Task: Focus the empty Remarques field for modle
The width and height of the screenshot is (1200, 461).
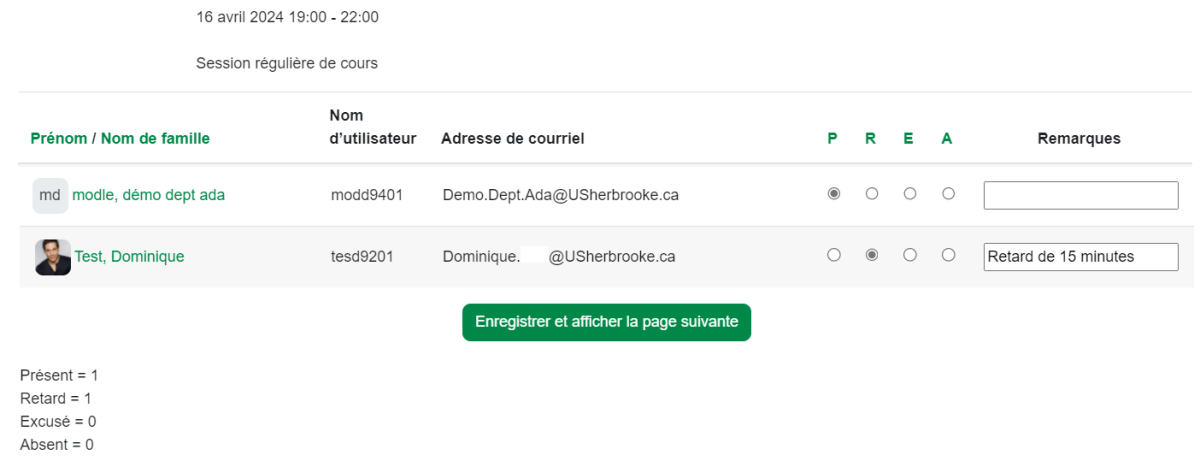Action: click(1080, 195)
